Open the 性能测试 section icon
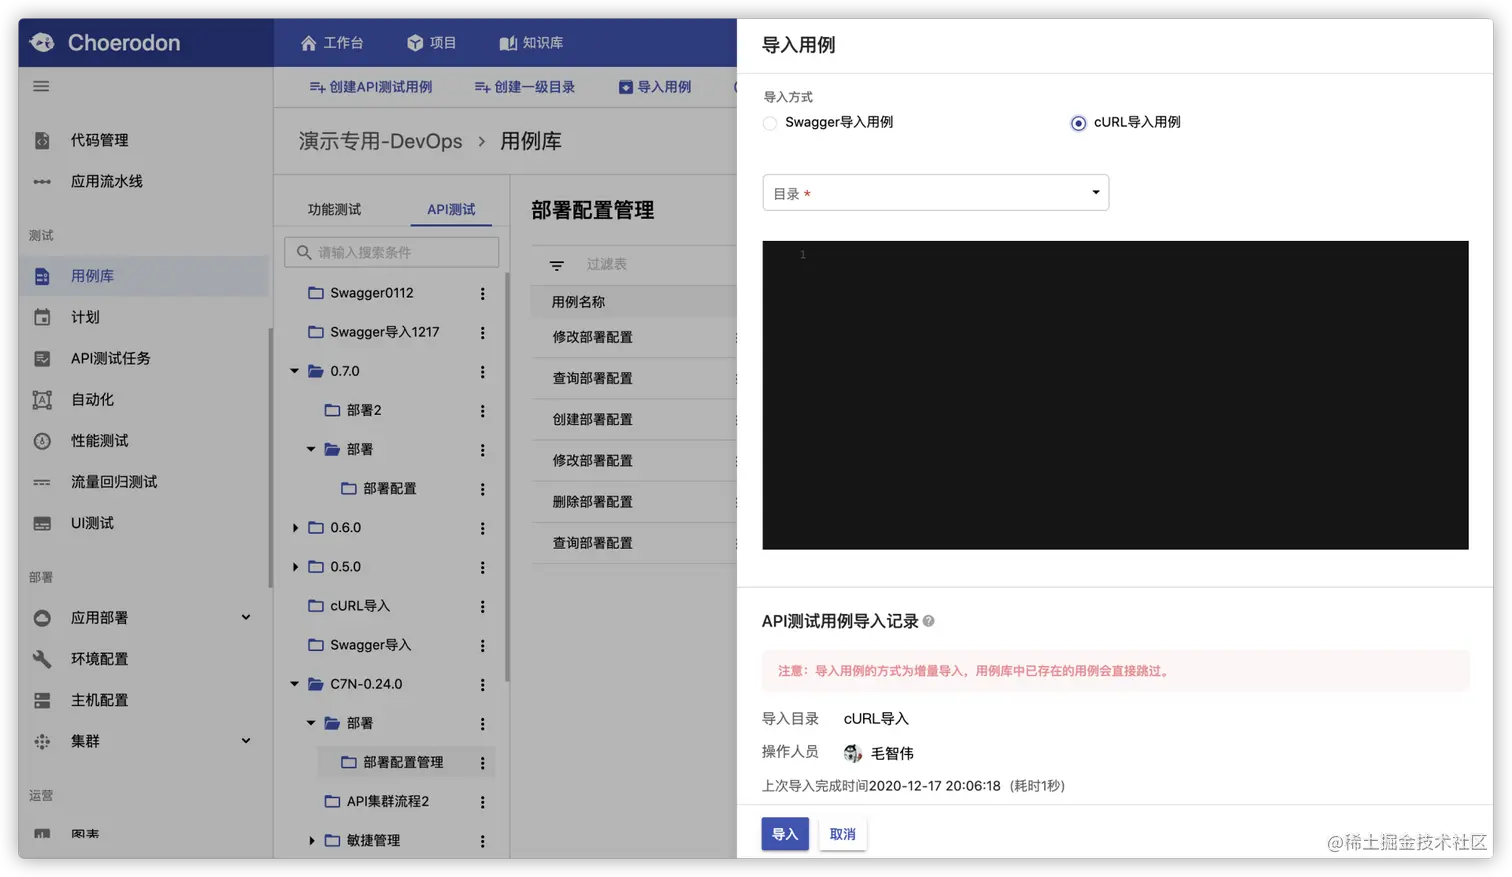Image resolution: width=1512 pixels, height=877 pixels. coord(43,440)
